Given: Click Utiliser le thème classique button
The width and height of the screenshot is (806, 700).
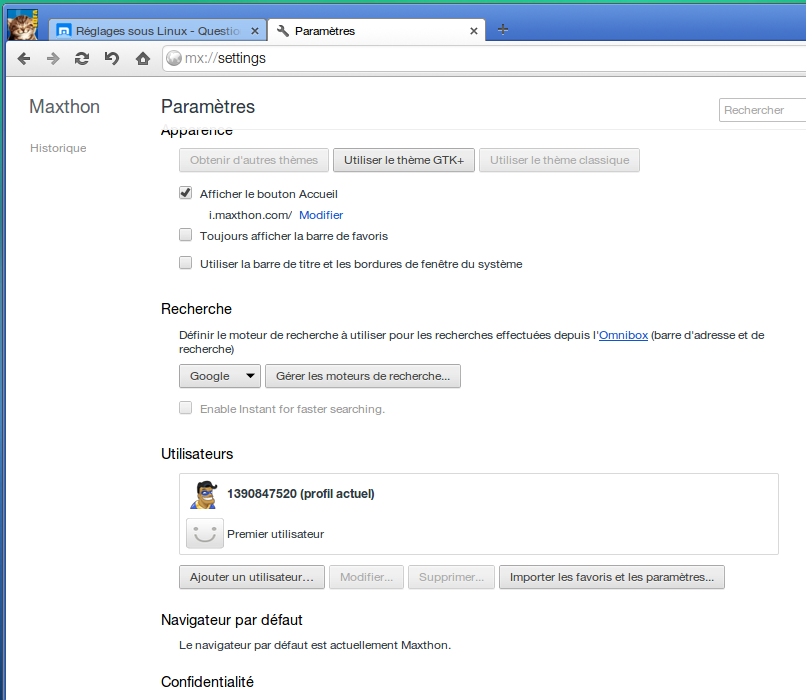Looking at the screenshot, I should click(x=559, y=160).
